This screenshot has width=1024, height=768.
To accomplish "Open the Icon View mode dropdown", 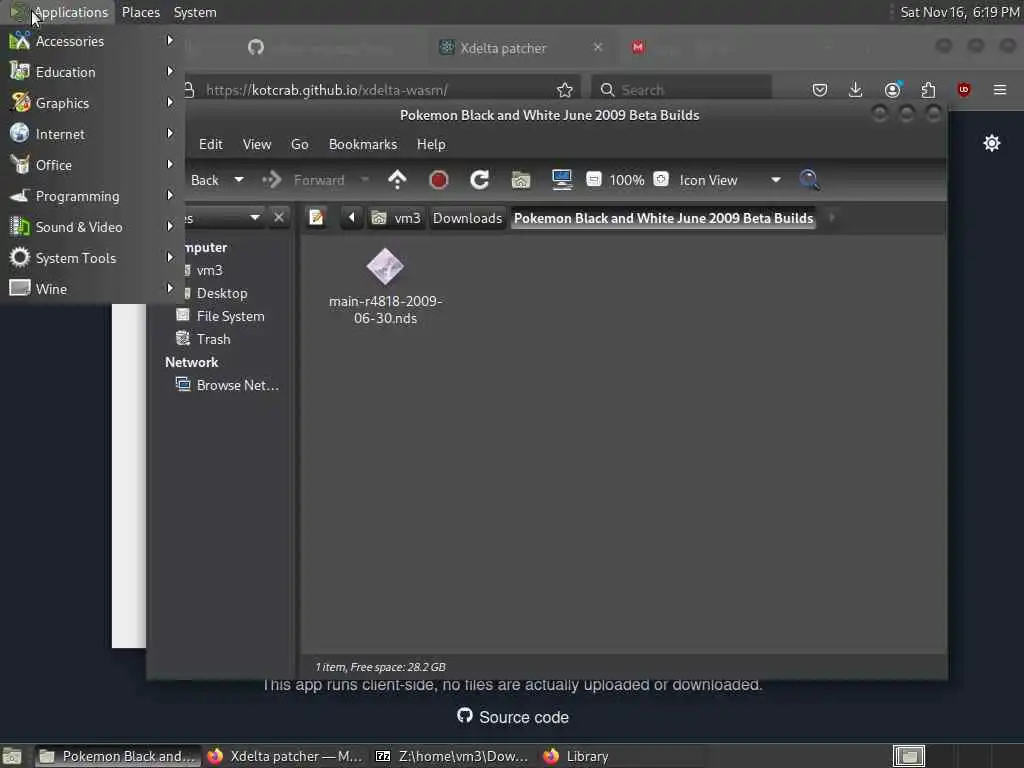I will click(730, 180).
